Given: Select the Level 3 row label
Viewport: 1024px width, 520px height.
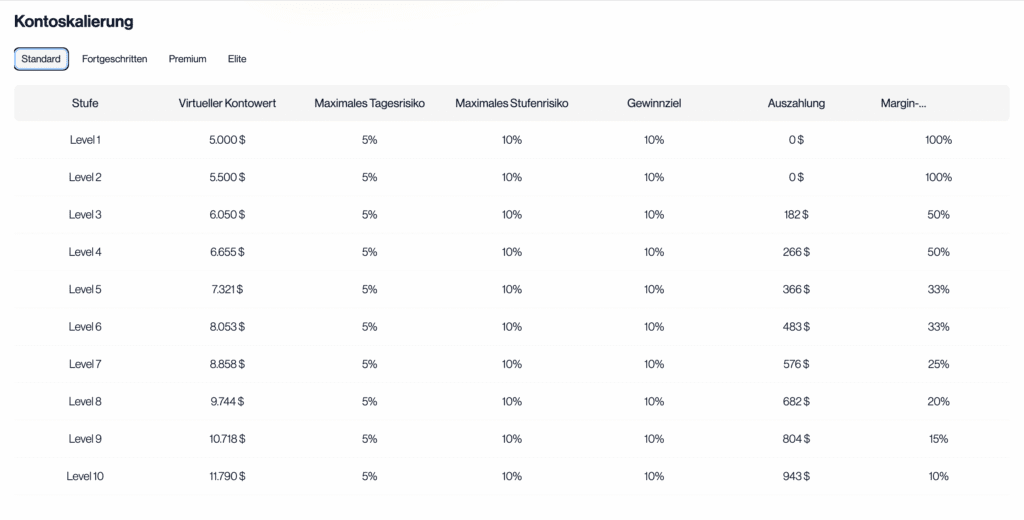Looking at the screenshot, I should pos(85,215).
